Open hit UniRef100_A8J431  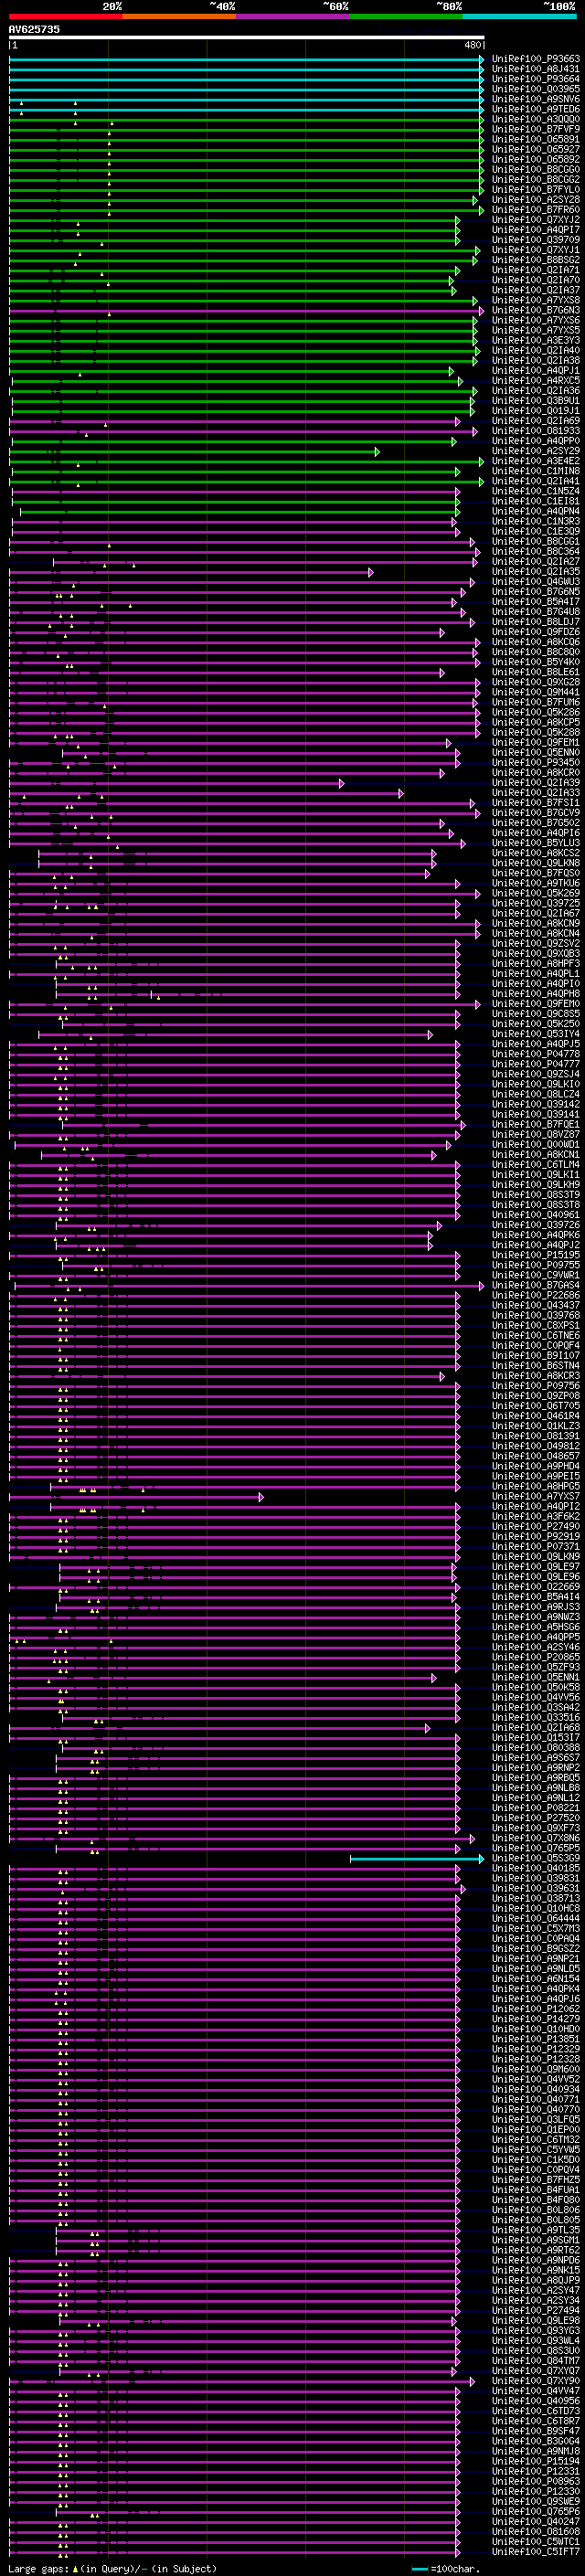click(x=536, y=69)
